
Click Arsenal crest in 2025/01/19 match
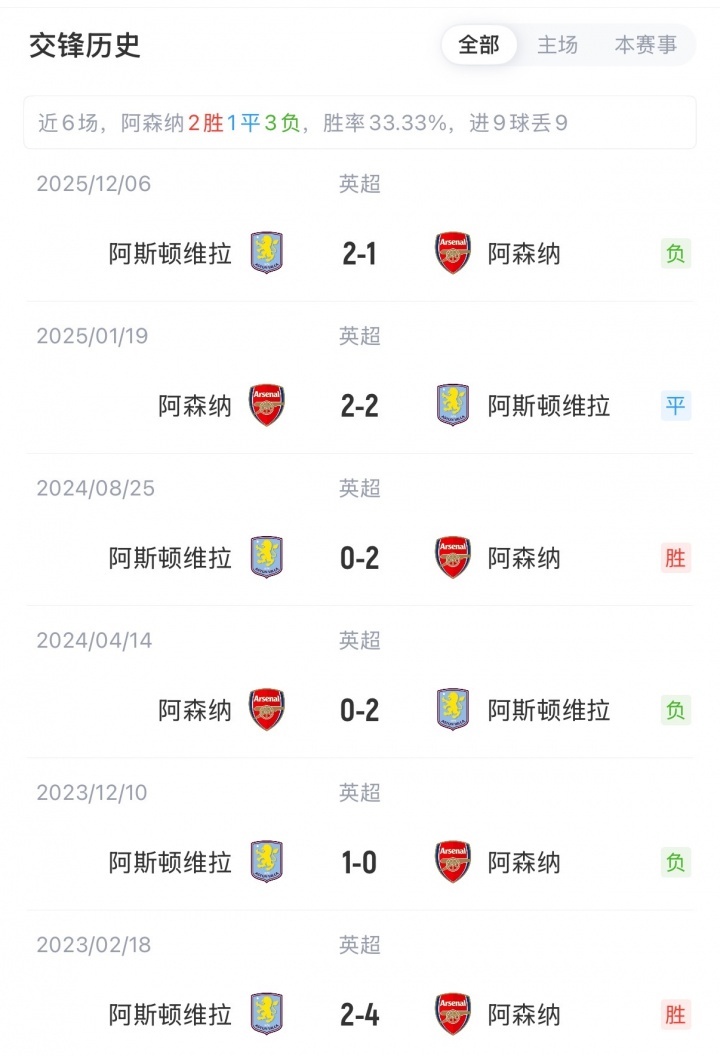coord(266,405)
